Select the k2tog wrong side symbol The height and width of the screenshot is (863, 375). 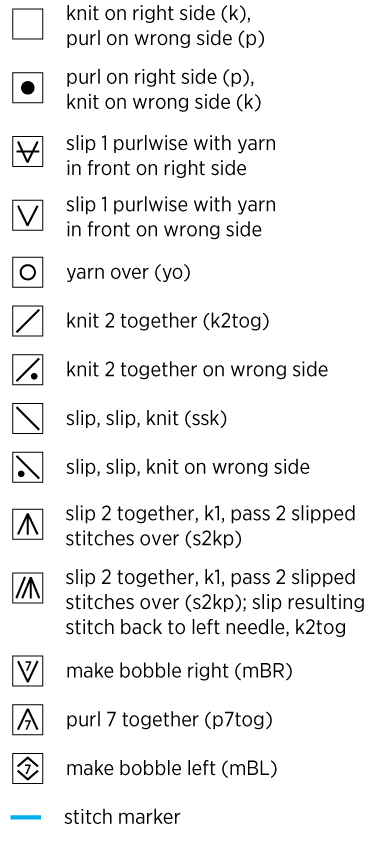click(x=28, y=369)
